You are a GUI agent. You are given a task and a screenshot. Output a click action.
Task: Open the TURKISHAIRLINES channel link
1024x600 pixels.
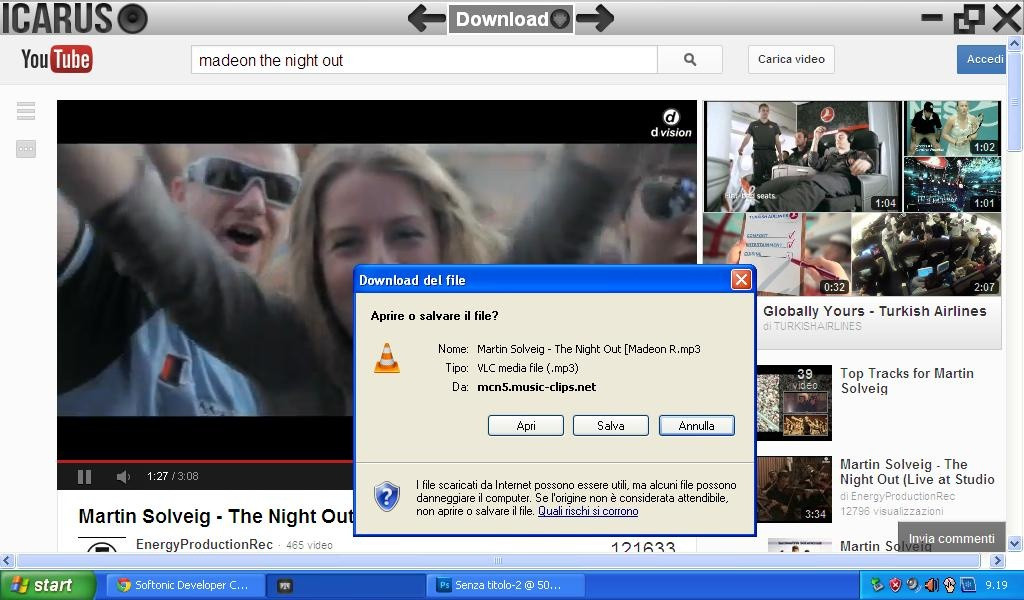coord(817,326)
